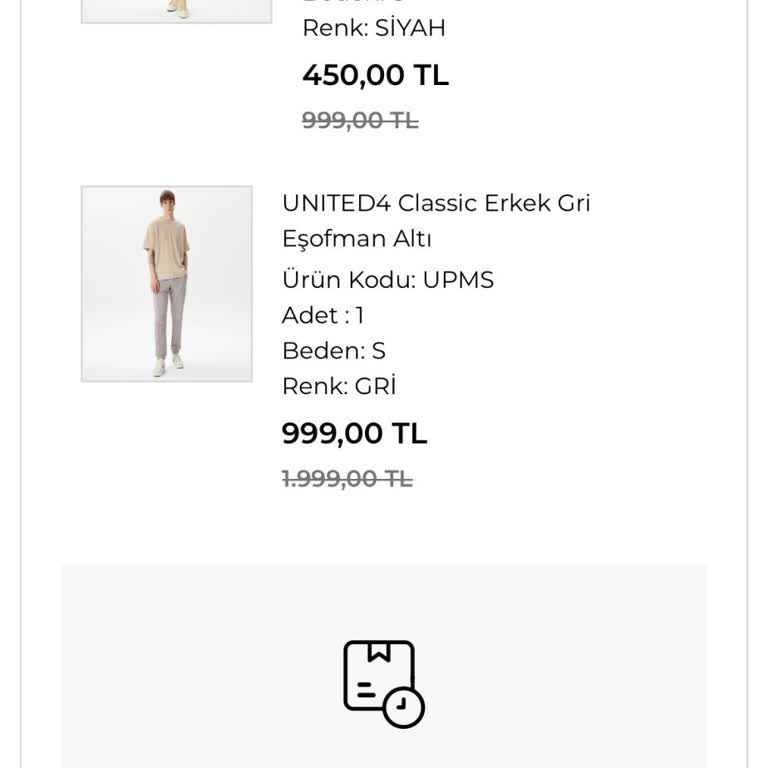Select the Renk: SİYAH color label
Screen dimensions: 768x768
click(374, 28)
